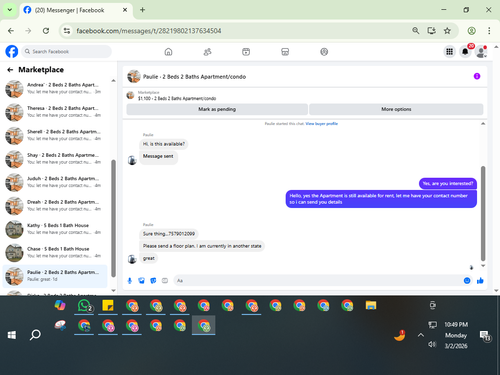Click the 'Sure thing' phone number message
This screenshot has height=375, width=500.
click(x=169, y=234)
